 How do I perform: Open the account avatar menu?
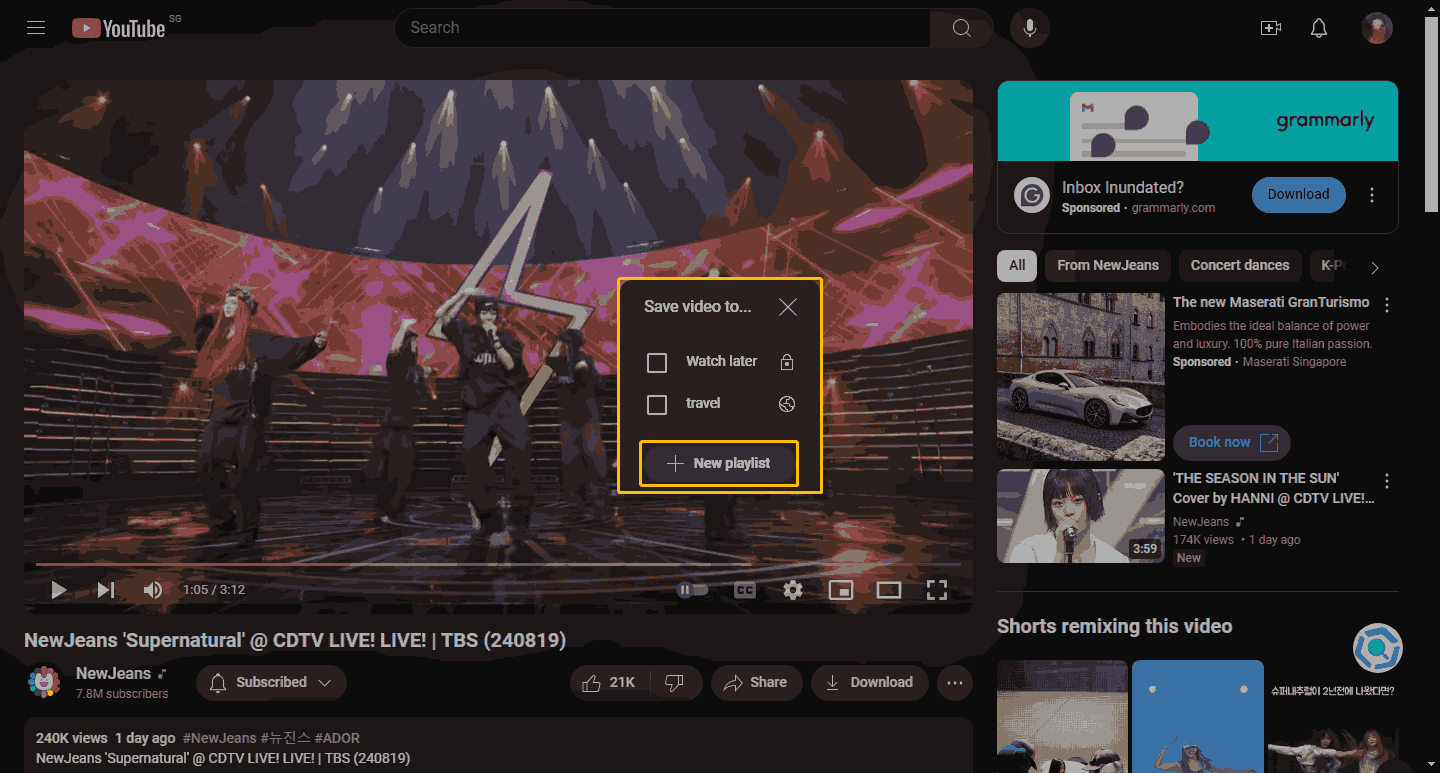coord(1377,28)
